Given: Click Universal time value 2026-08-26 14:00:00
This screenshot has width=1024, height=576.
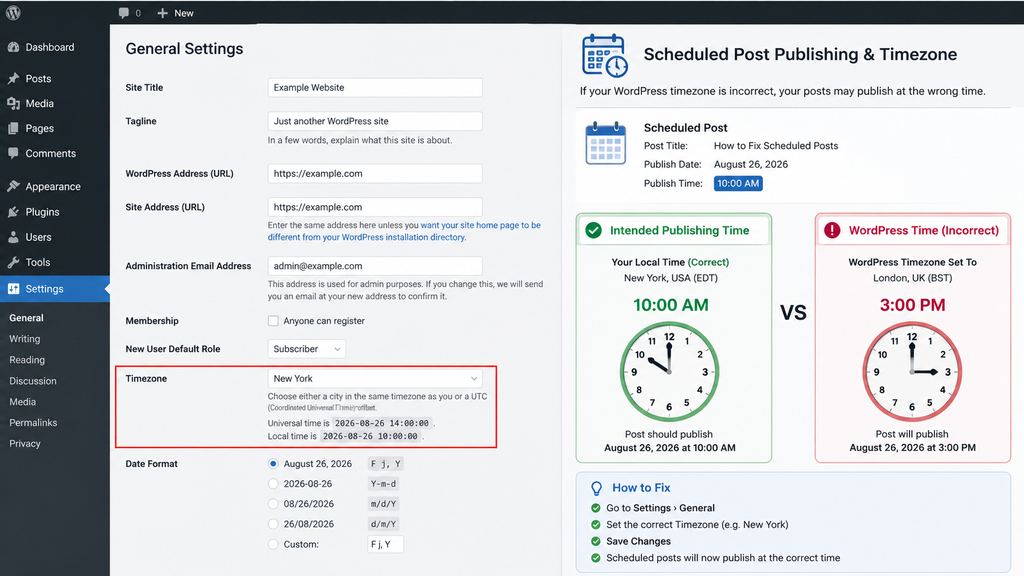Looking at the screenshot, I should 382,423.
